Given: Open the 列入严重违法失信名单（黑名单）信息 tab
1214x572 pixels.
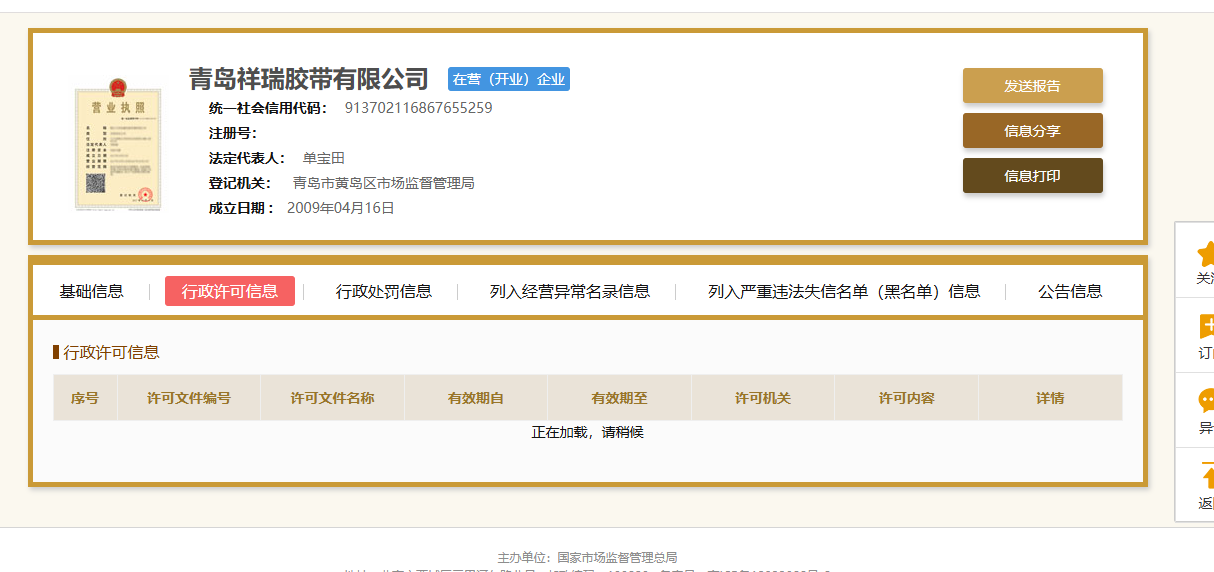Looking at the screenshot, I should tap(844, 291).
